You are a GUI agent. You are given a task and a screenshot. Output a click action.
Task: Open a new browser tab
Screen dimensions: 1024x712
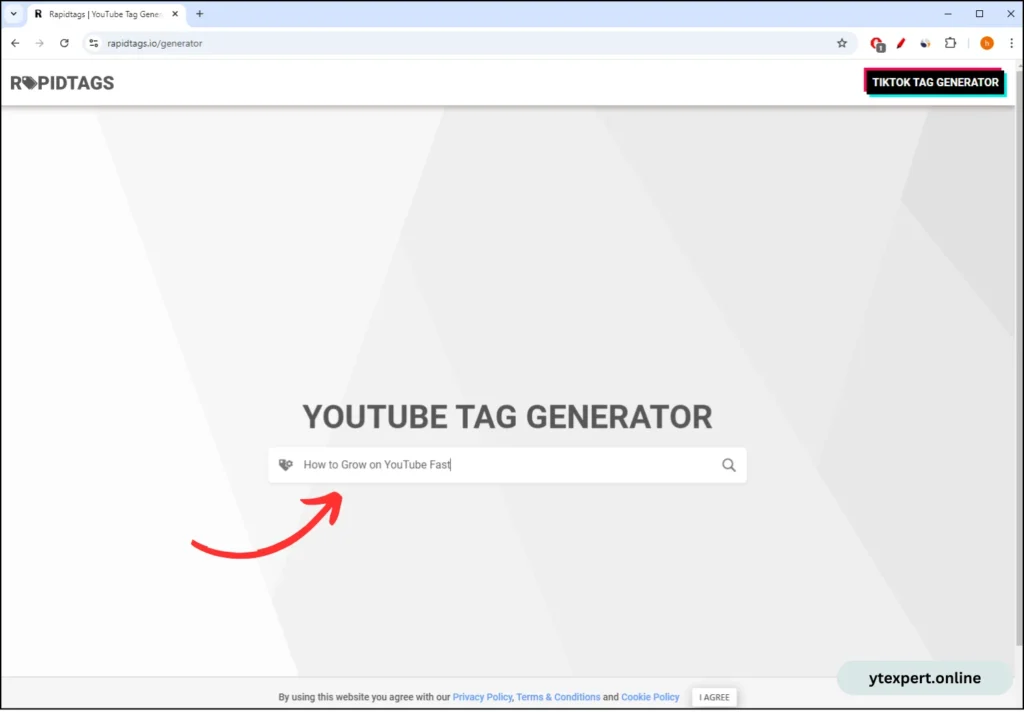point(199,14)
